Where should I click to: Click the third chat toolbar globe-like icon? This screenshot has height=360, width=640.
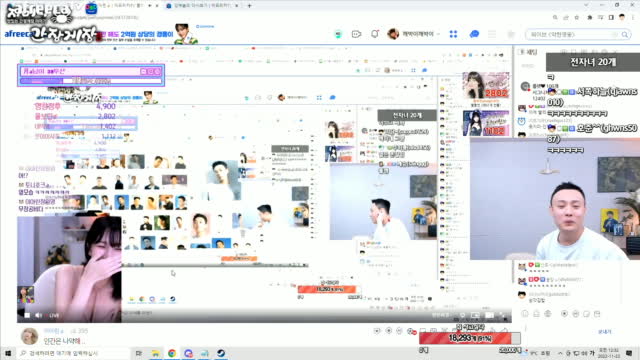coord(548,313)
